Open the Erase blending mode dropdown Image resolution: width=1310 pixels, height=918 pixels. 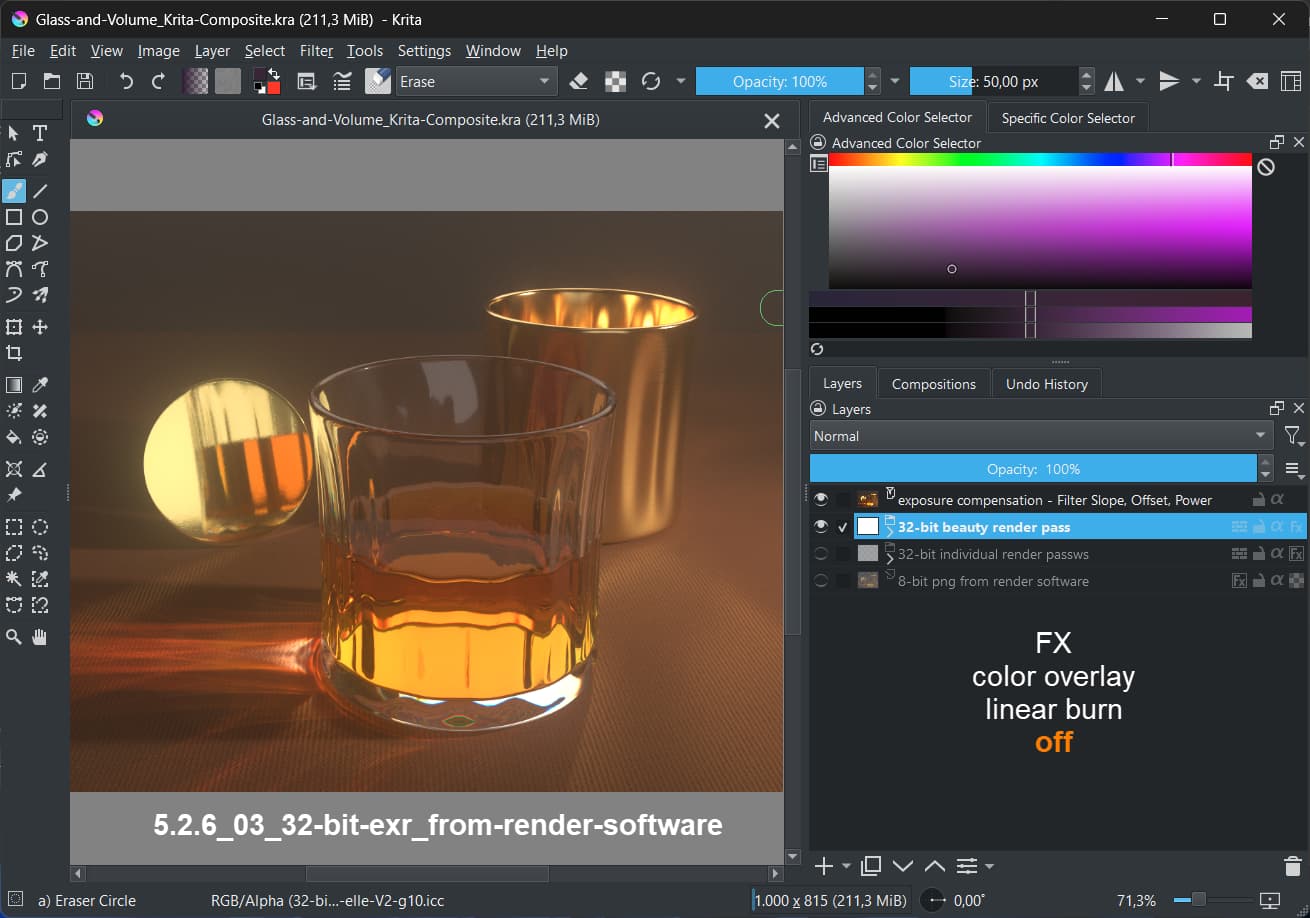pyautogui.click(x=476, y=82)
